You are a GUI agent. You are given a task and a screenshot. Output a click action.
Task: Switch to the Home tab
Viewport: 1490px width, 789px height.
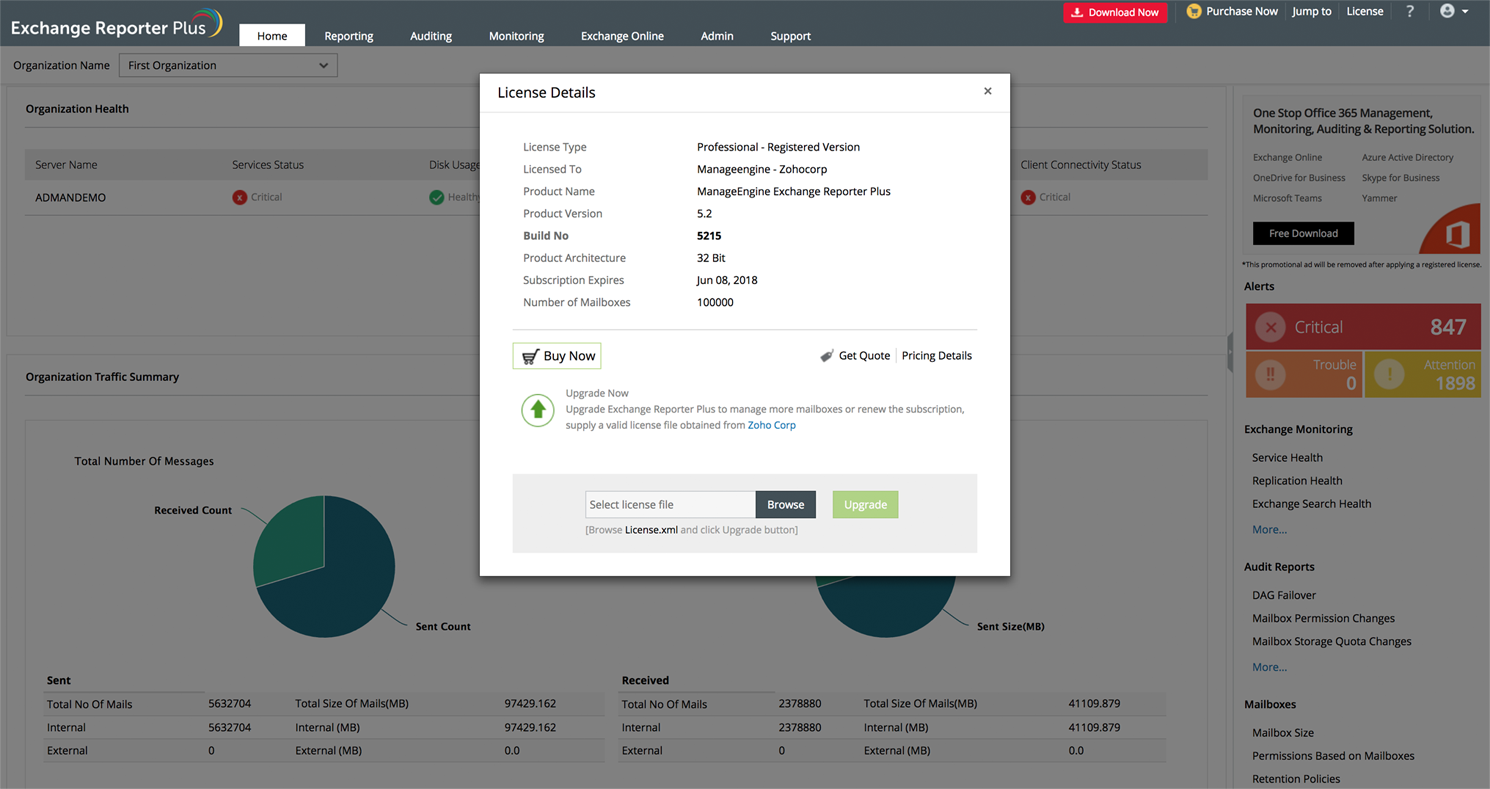pos(272,36)
